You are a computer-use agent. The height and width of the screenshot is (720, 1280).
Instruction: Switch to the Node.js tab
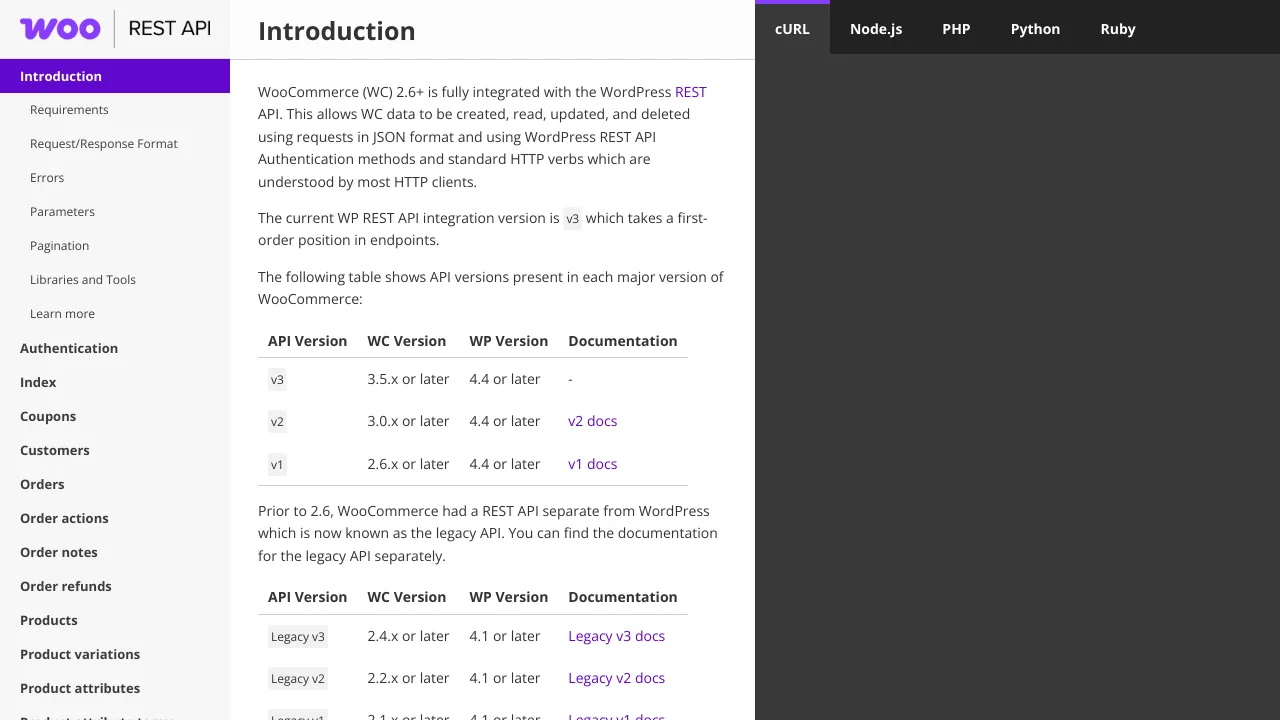click(x=876, y=29)
